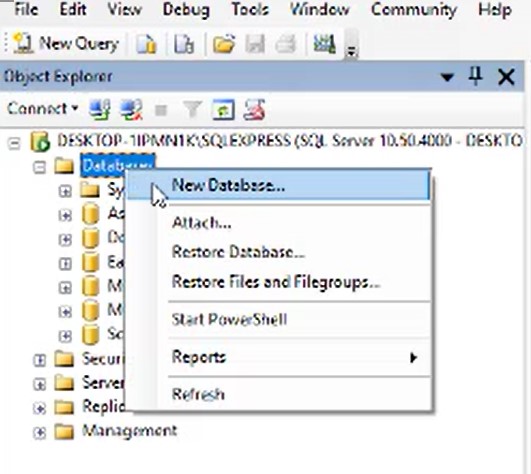Collapse the DESKTOP SQLEXPRESS server node
The image size is (531, 474).
pos(14,143)
